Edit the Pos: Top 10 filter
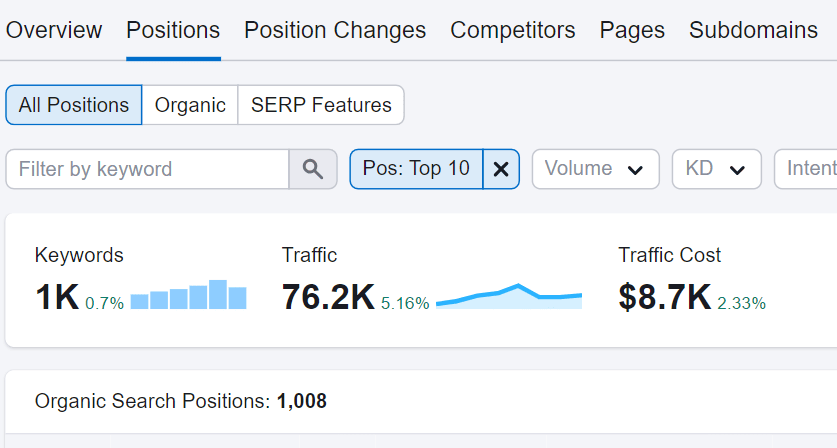The height and width of the screenshot is (448, 837). tap(416, 169)
